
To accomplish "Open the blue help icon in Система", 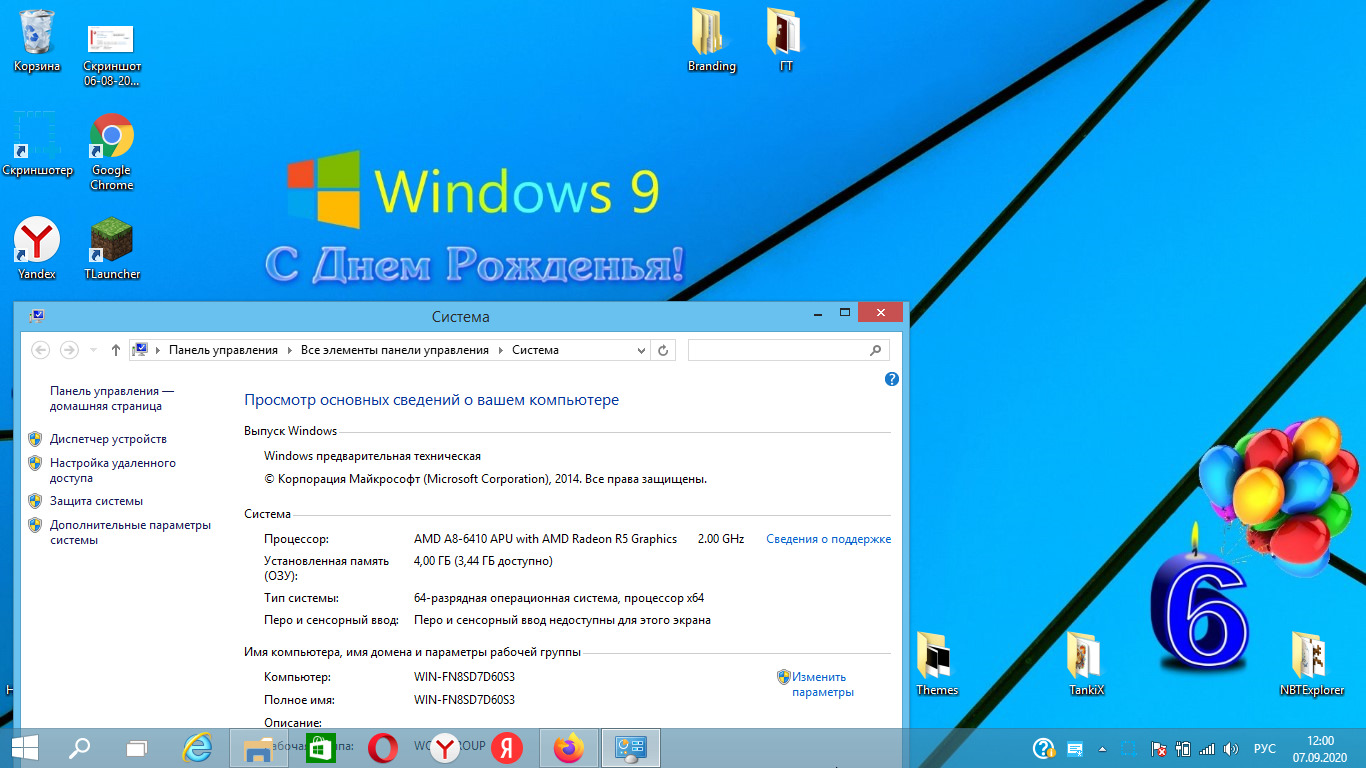I will [x=892, y=379].
